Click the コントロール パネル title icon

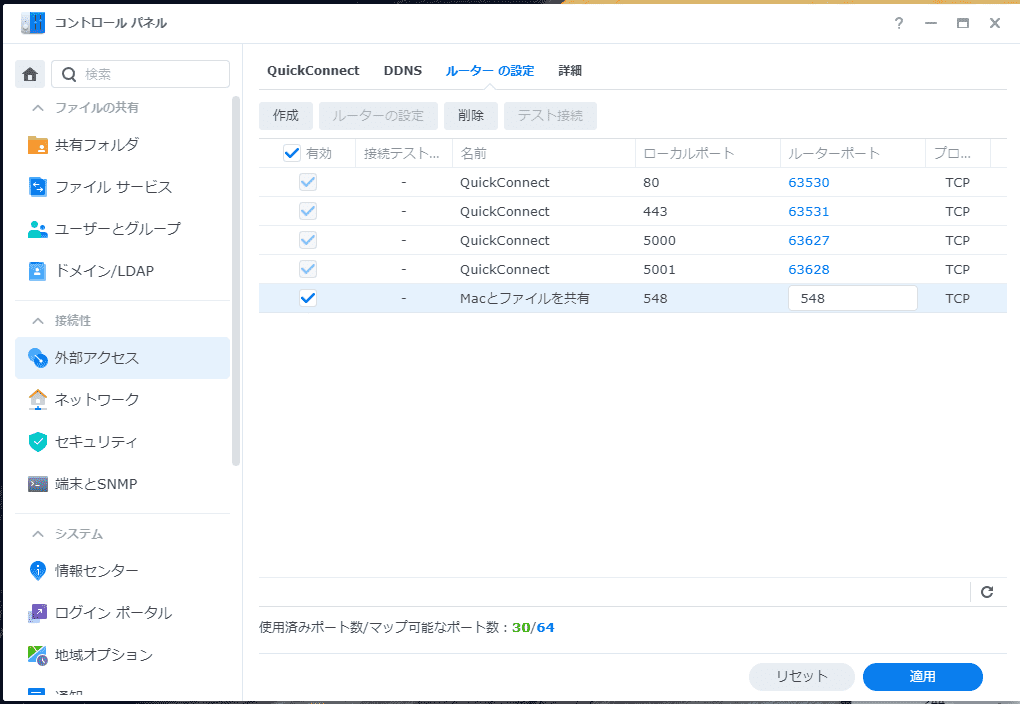(x=33, y=23)
